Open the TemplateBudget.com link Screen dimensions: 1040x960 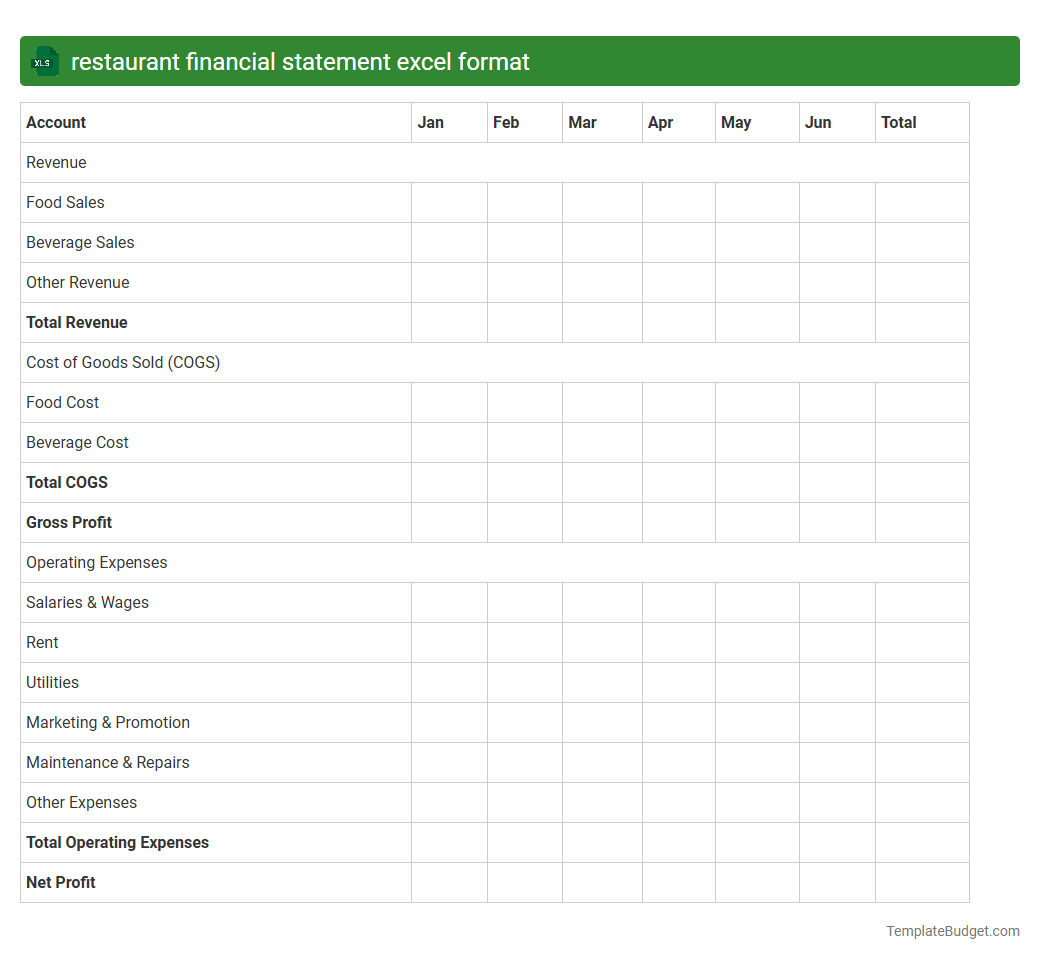click(952, 931)
